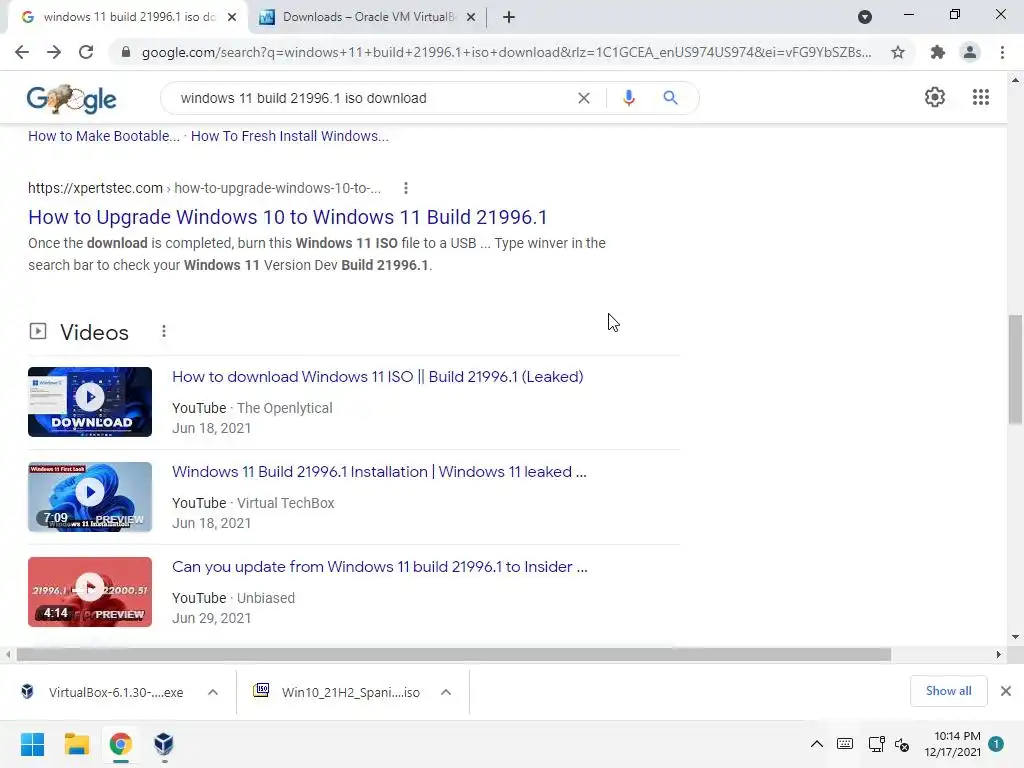Focus the Google search input field
Screen dimensions: 1024x768
372,98
